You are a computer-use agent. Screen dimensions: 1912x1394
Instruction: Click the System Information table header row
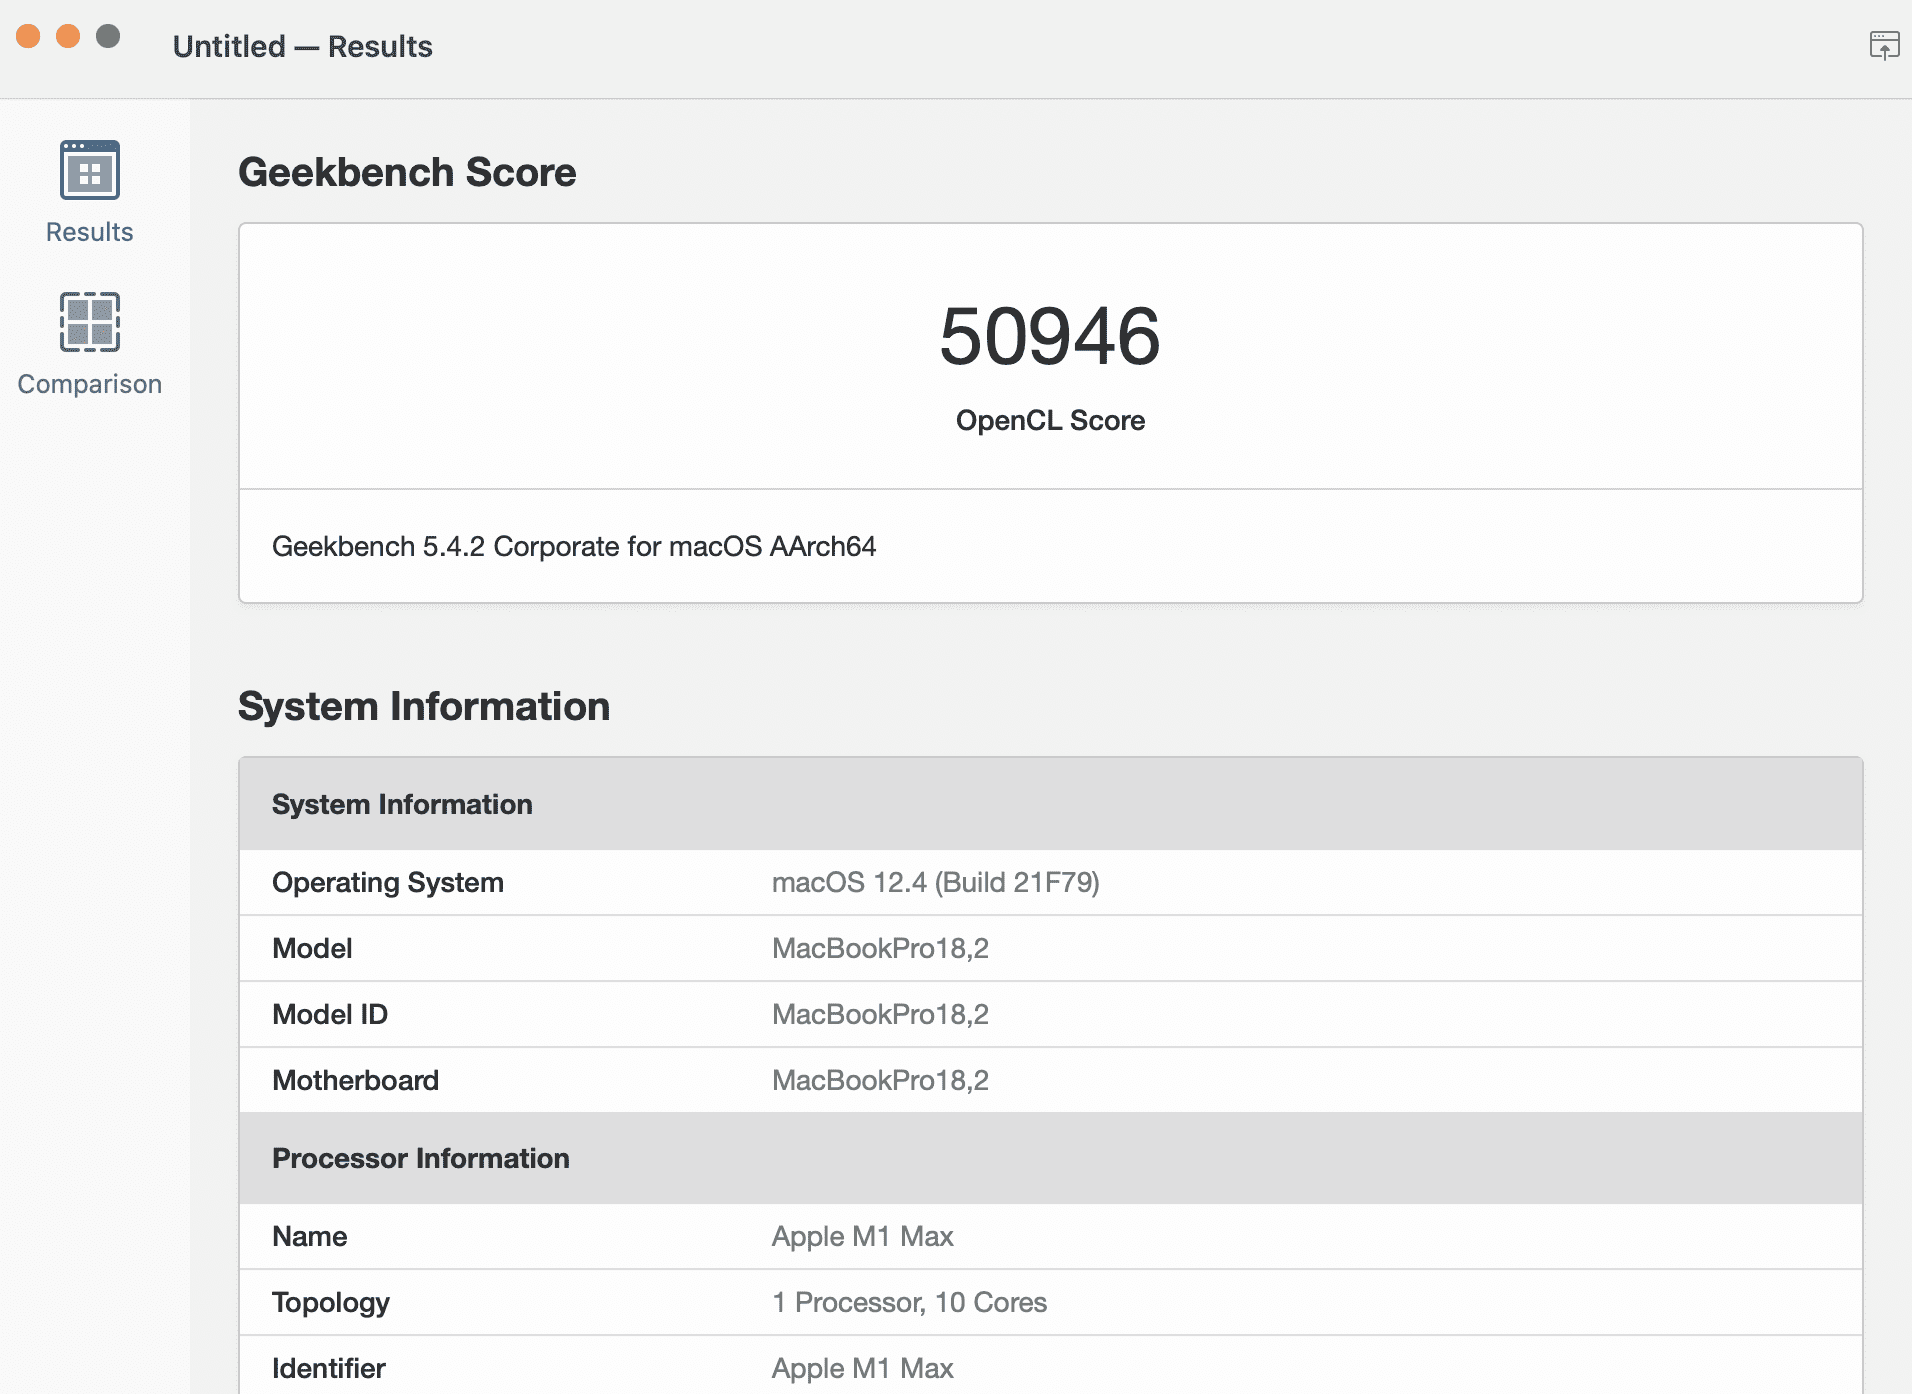1050,804
